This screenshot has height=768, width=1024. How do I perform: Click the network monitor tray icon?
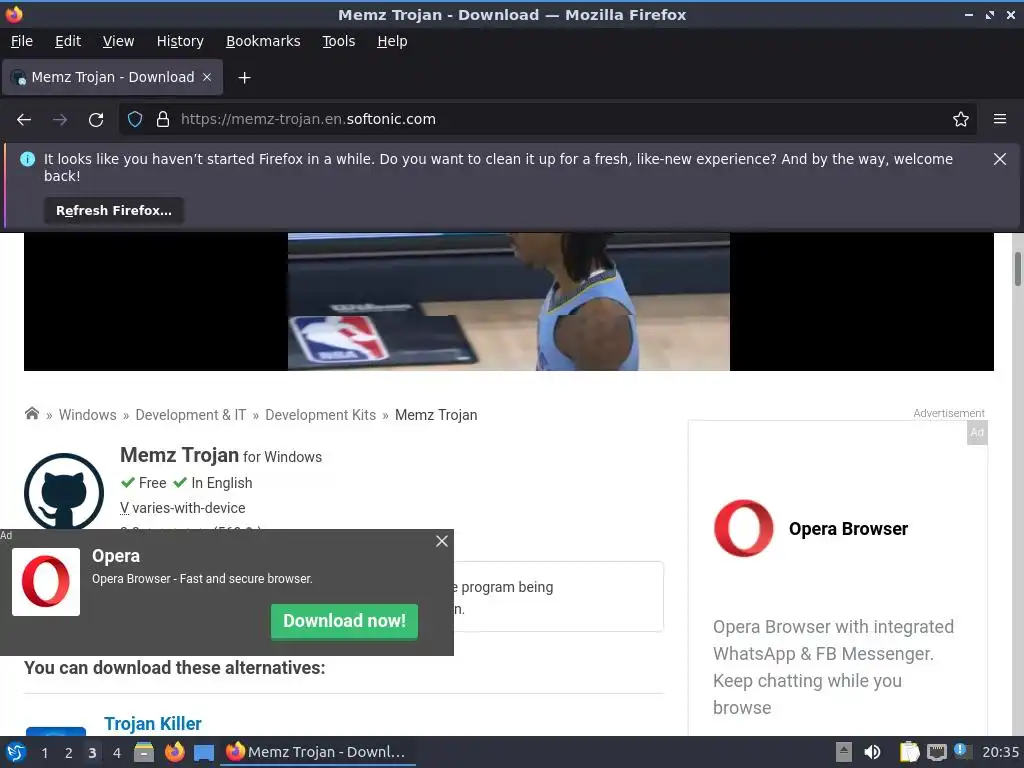tap(936, 752)
